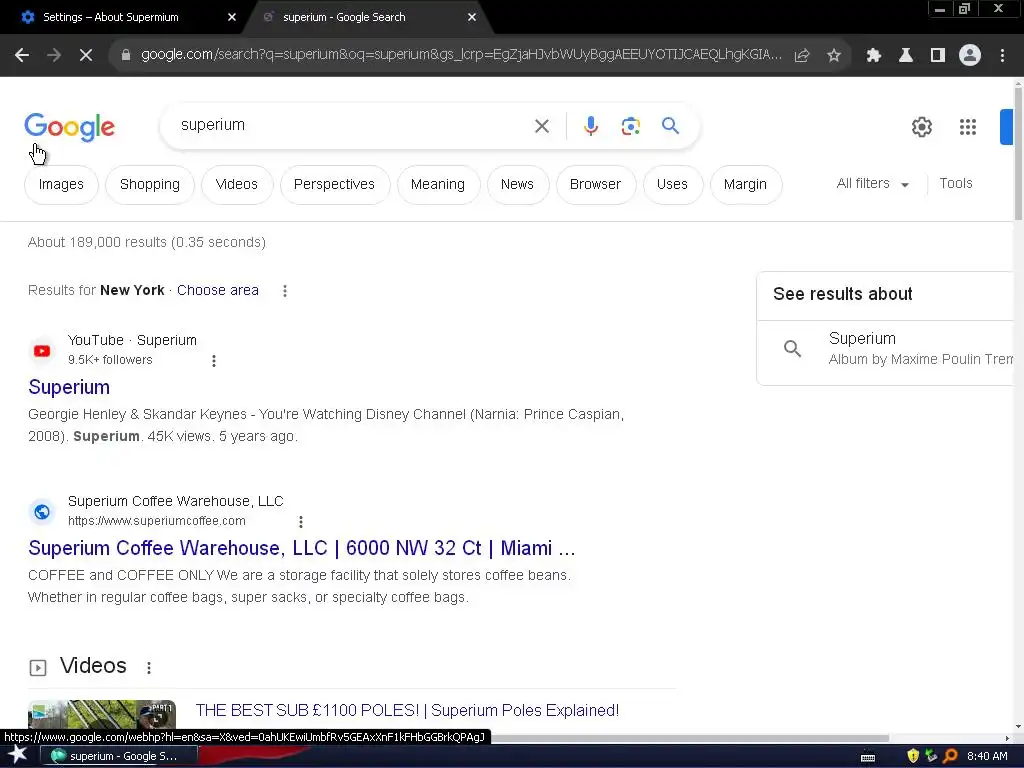The height and width of the screenshot is (768, 1024).
Task: Select the News filter chip
Action: [x=517, y=184]
